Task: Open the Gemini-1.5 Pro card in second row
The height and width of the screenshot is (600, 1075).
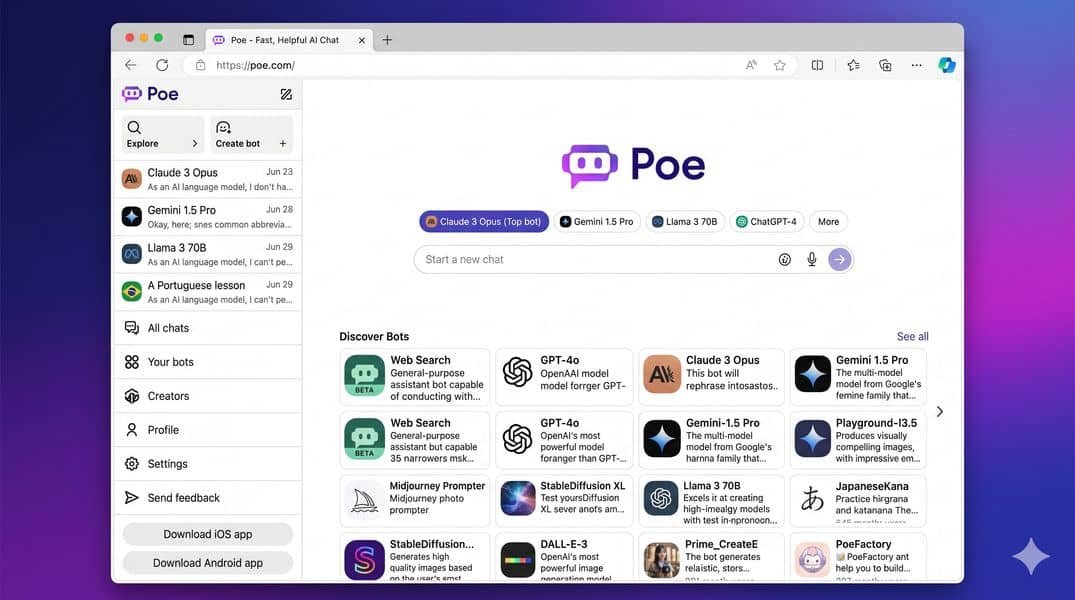Action: (x=711, y=440)
